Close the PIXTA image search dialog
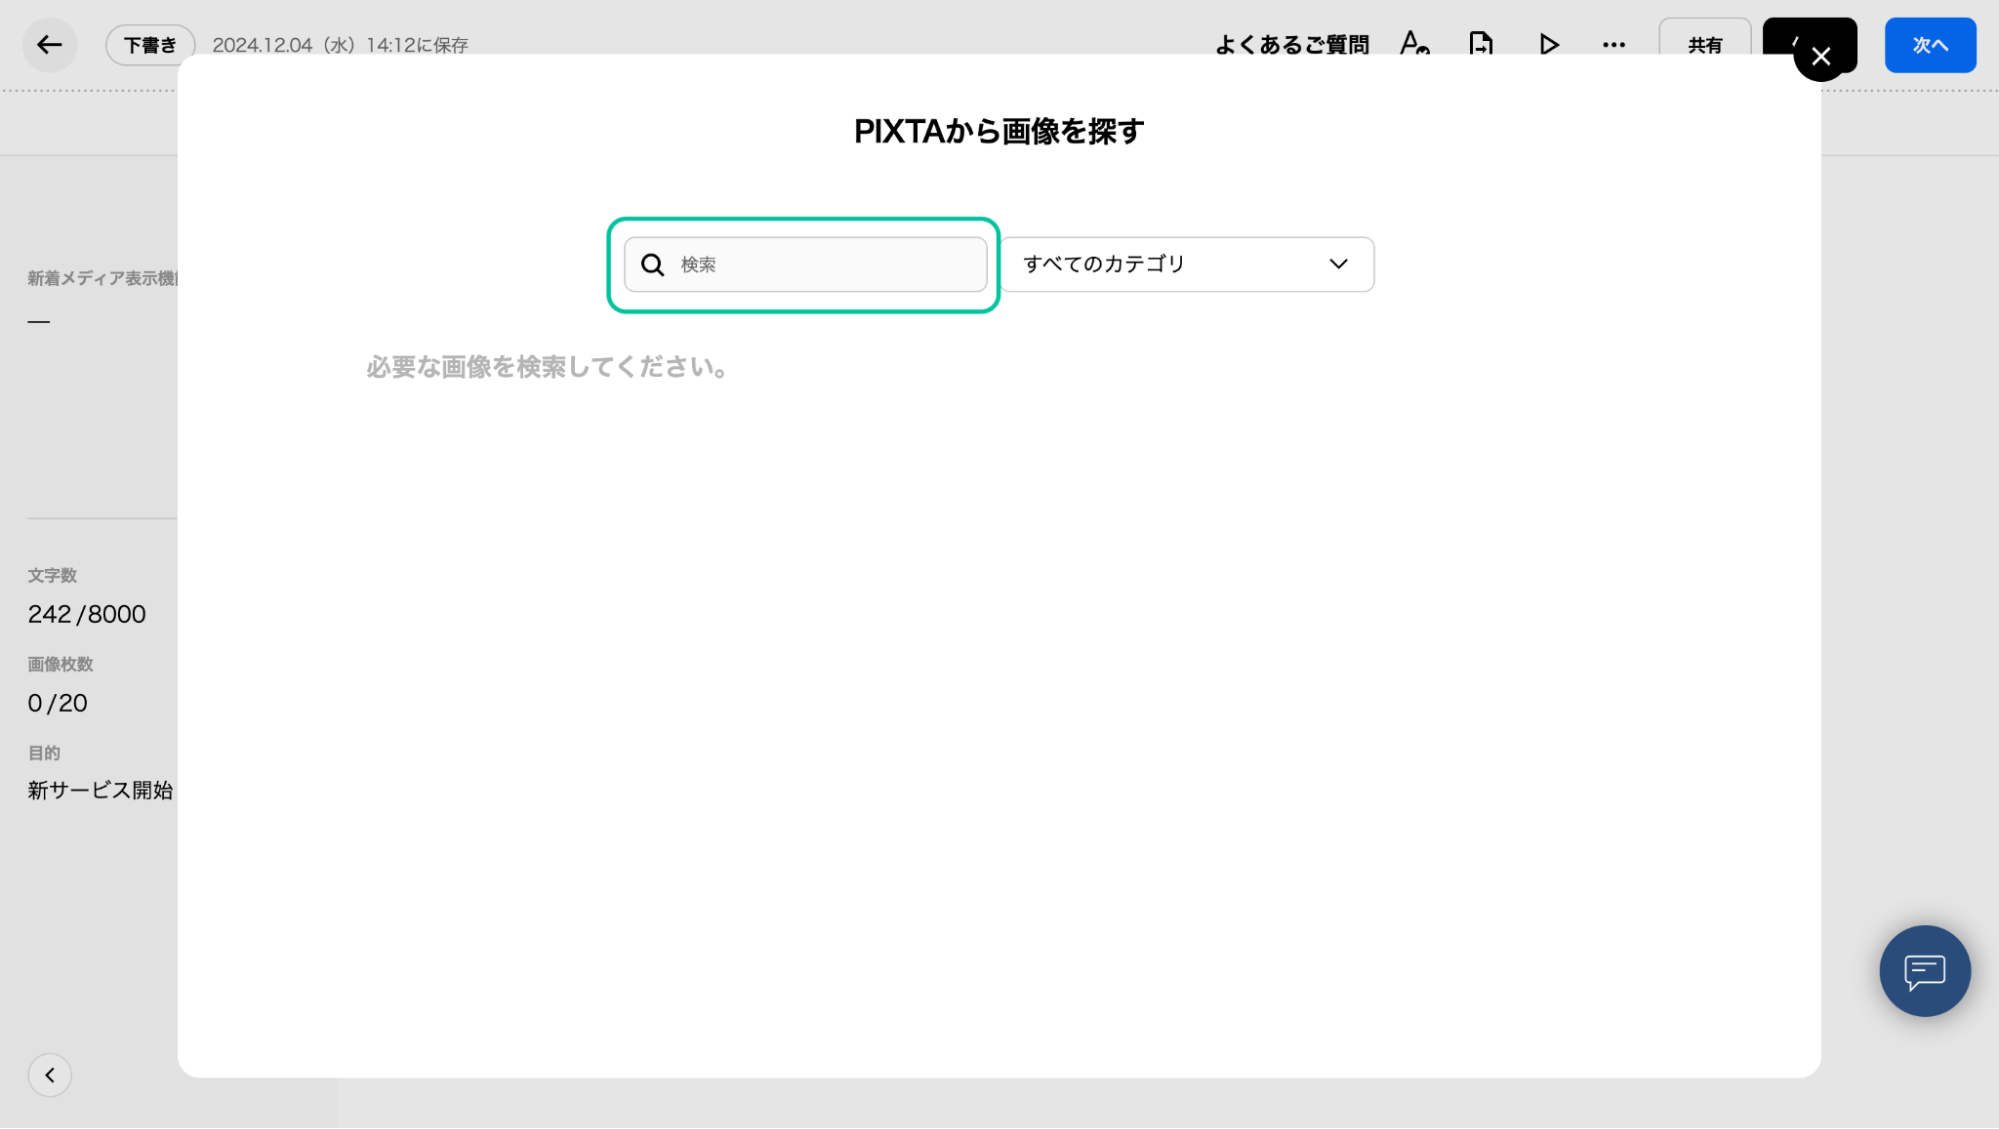The width and height of the screenshot is (1999, 1129). tap(1820, 57)
